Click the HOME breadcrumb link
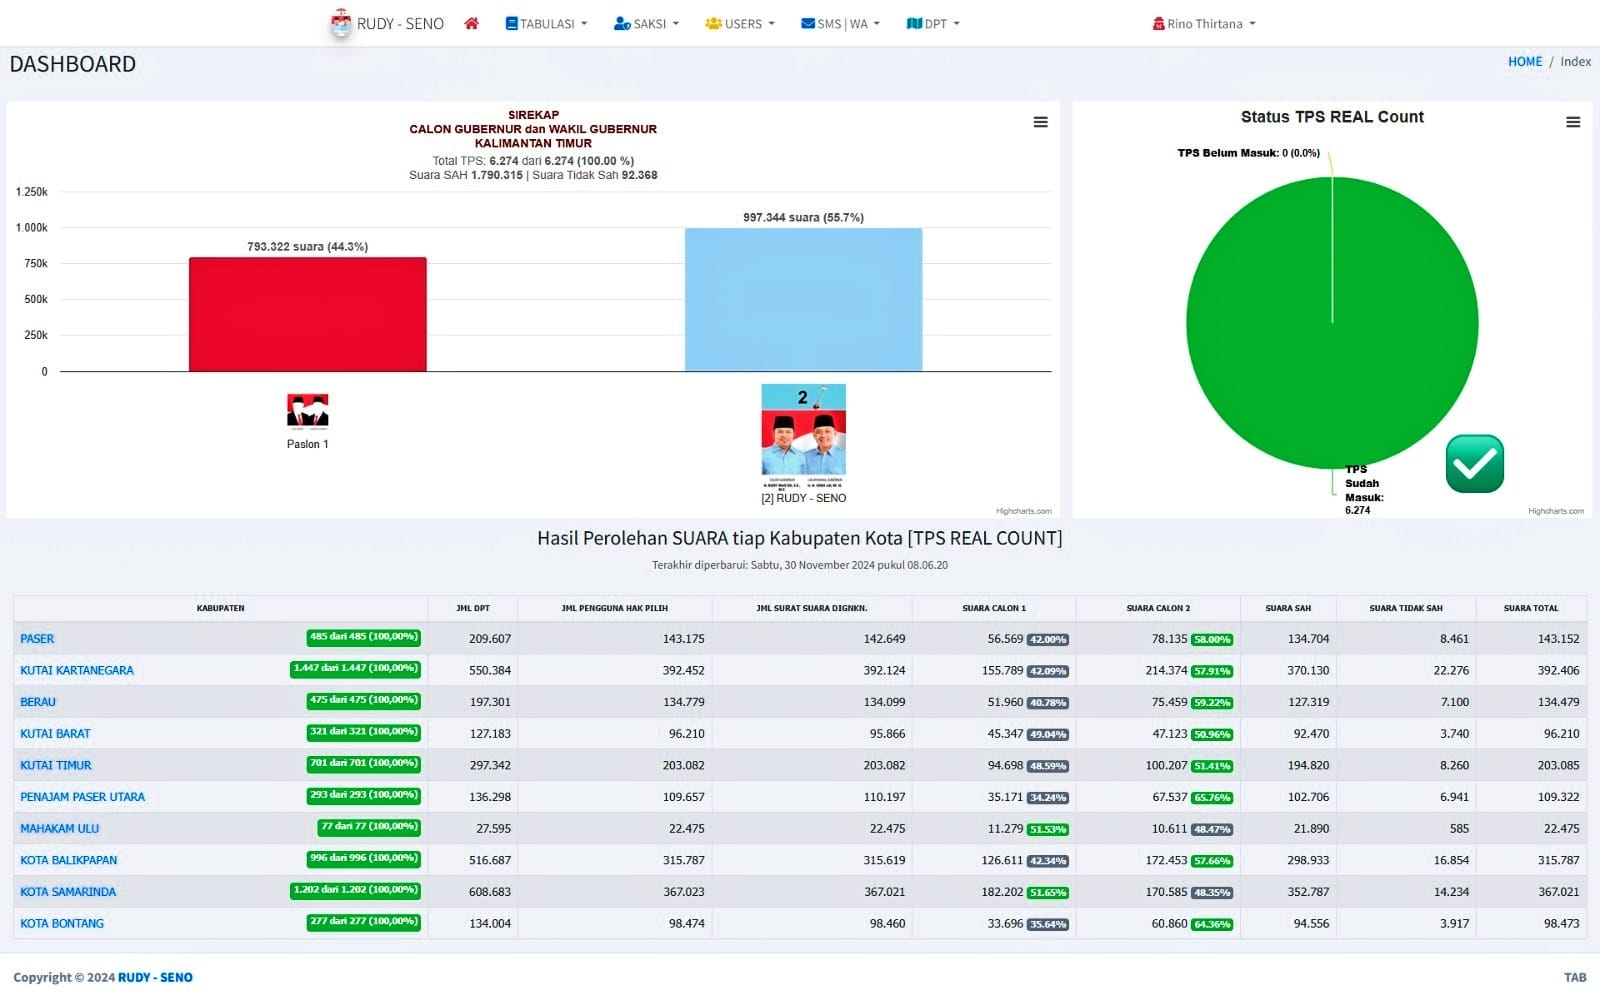 [x=1524, y=61]
